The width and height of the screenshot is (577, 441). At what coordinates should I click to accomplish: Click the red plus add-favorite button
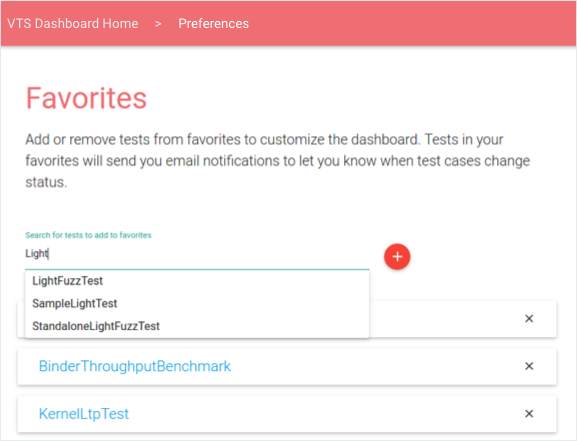coord(397,257)
